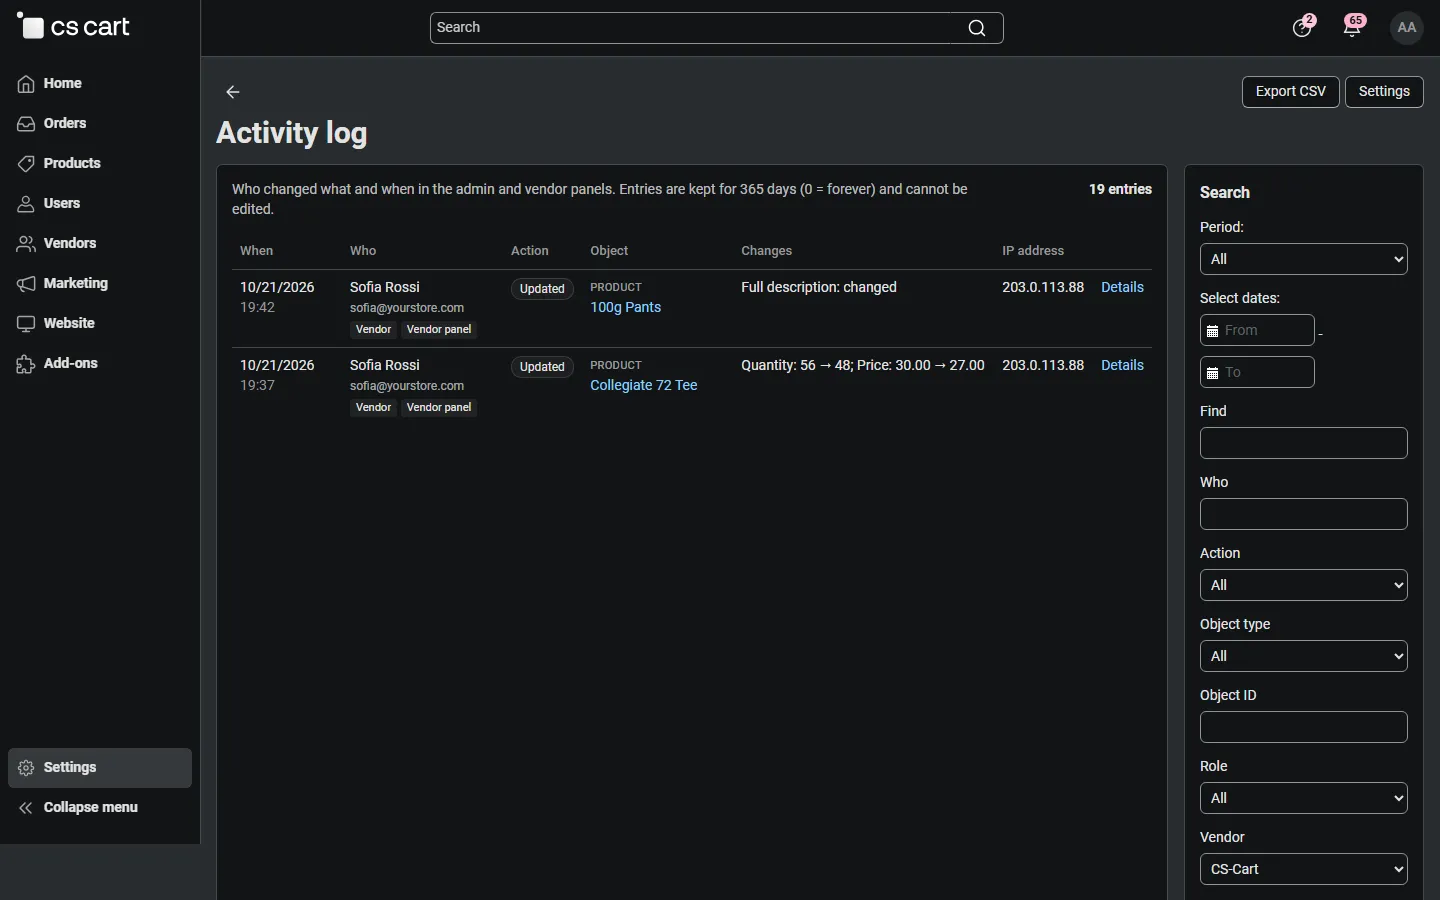
Task: Focus the Find input field
Action: [1304, 443]
